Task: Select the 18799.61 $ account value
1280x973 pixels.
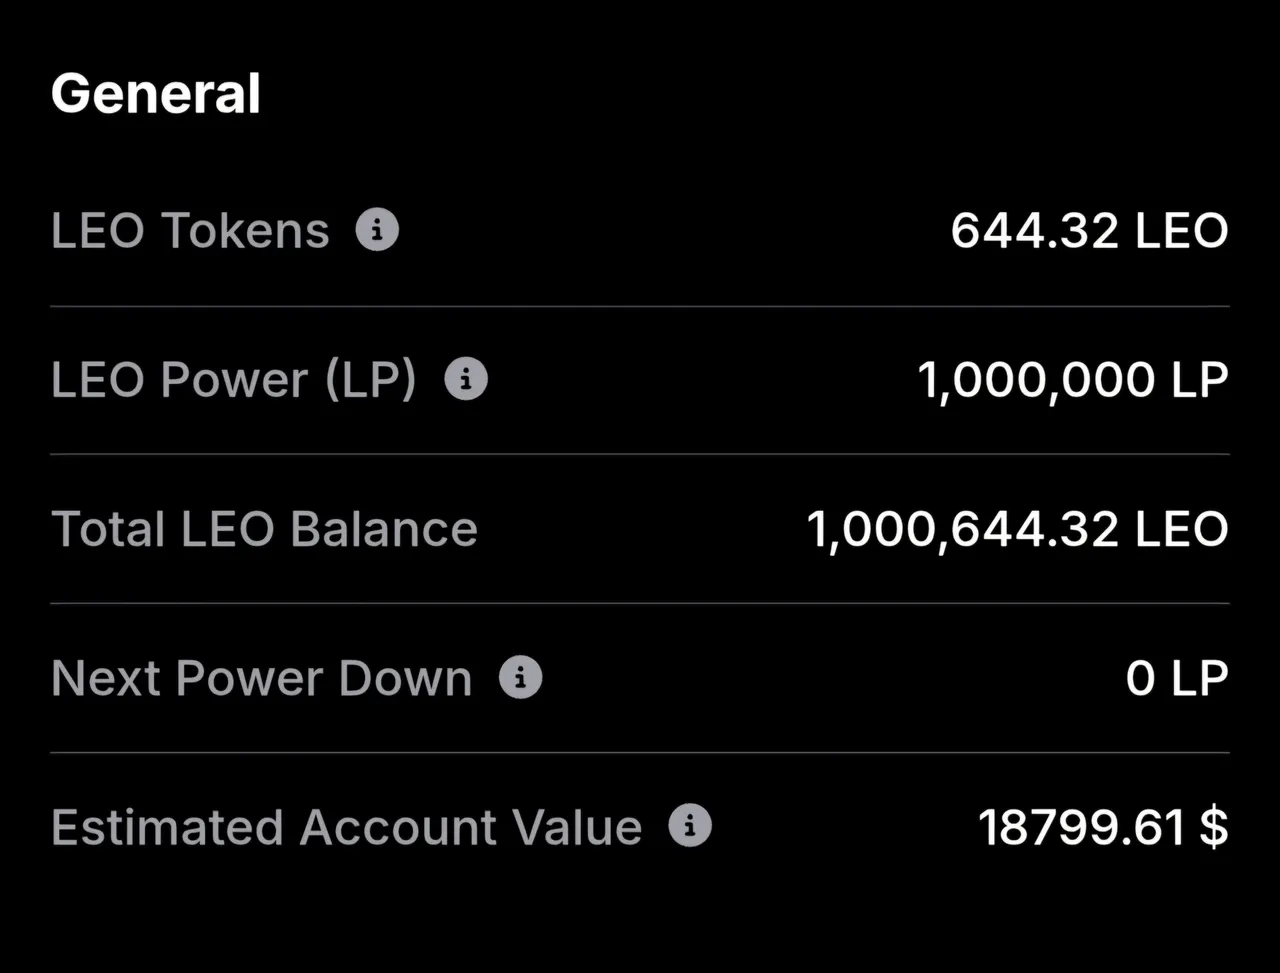Action: [x=1103, y=827]
